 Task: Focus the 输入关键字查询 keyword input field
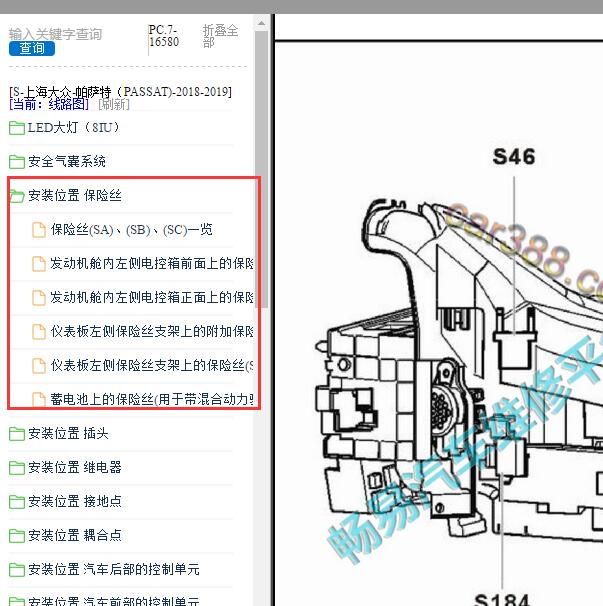click(55, 34)
